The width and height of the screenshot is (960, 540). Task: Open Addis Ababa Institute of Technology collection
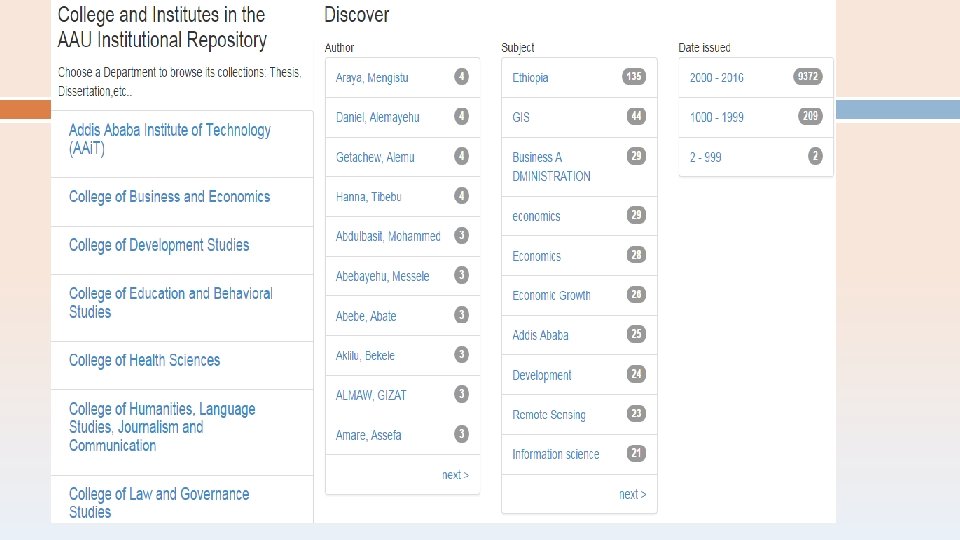point(169,139)
